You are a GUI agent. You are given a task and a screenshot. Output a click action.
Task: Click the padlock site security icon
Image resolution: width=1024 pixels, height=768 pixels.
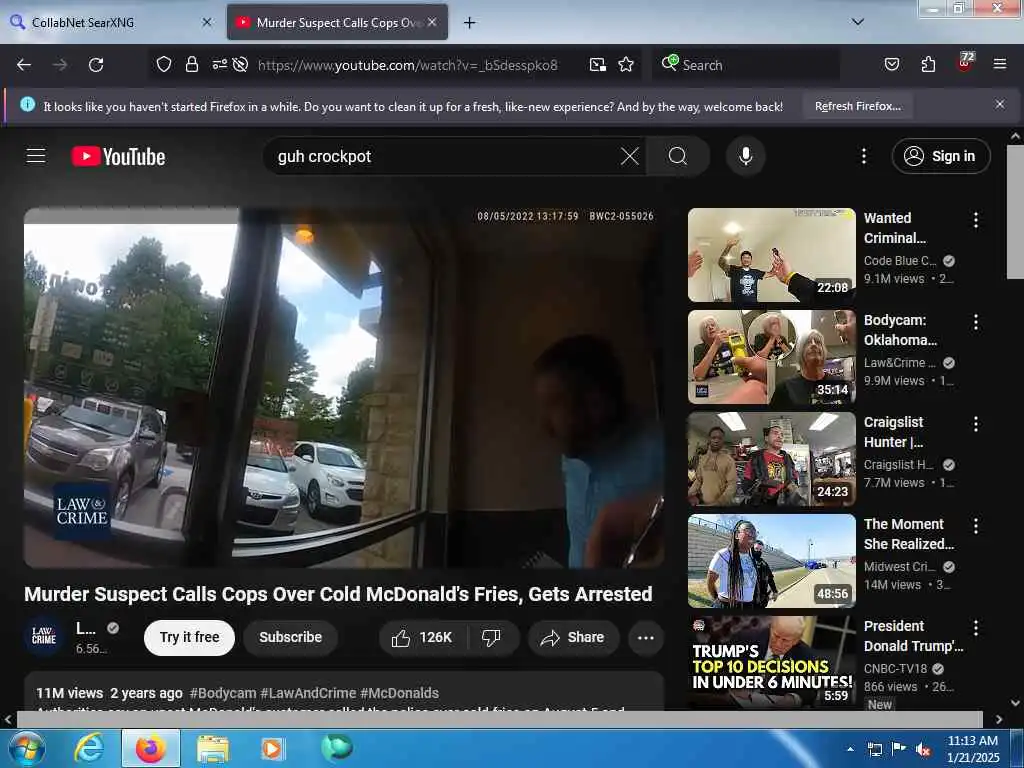click(x=191, y=65)
